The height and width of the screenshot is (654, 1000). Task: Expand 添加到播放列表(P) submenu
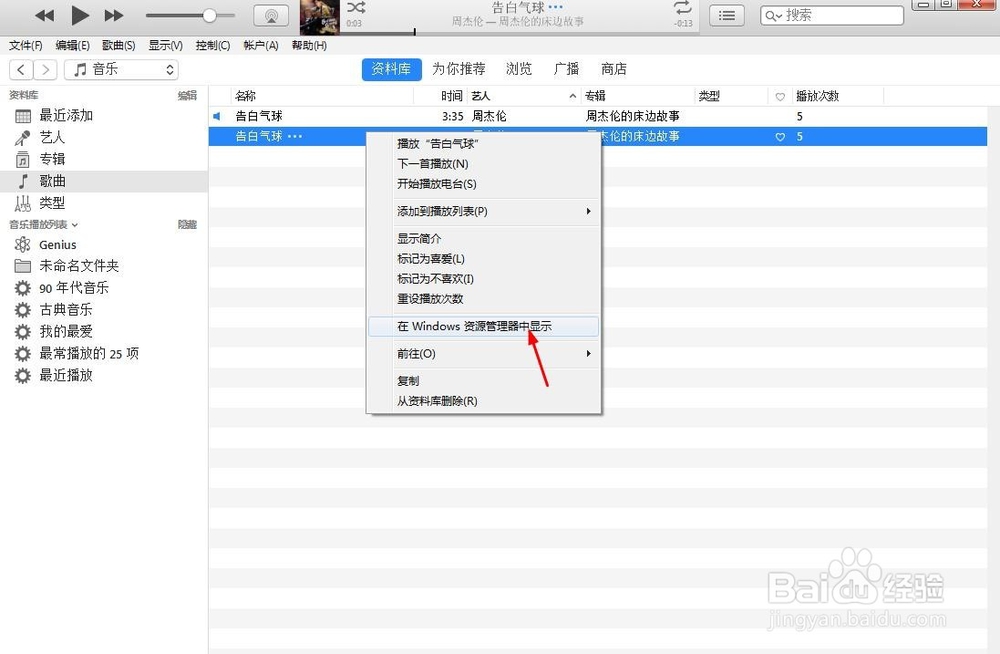coord(483,211)
